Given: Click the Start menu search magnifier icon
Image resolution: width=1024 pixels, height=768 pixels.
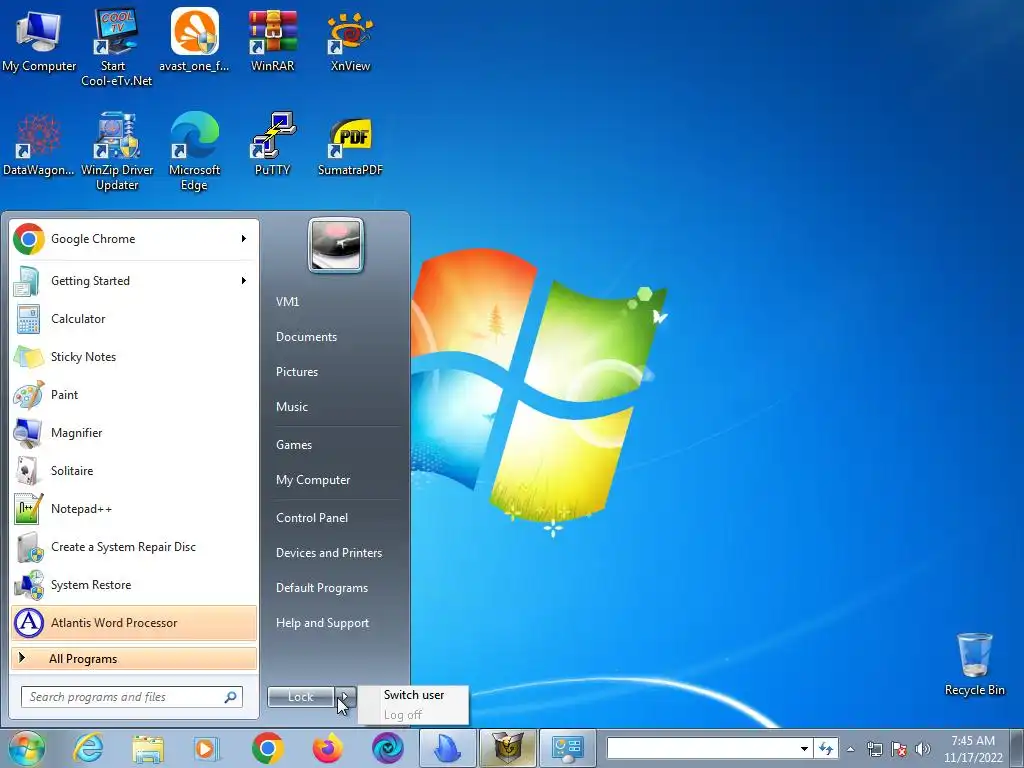Looking at the screenshot, I should click(231, 697).
